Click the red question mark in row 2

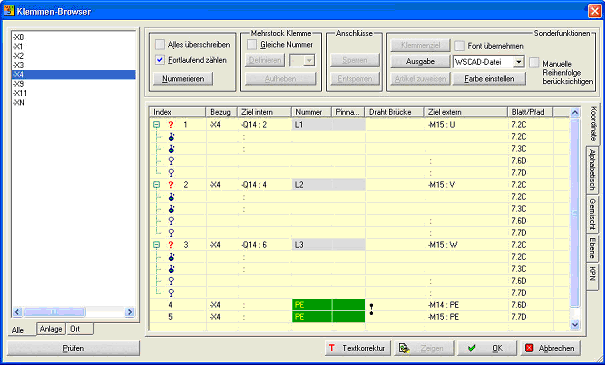[171, 185]
